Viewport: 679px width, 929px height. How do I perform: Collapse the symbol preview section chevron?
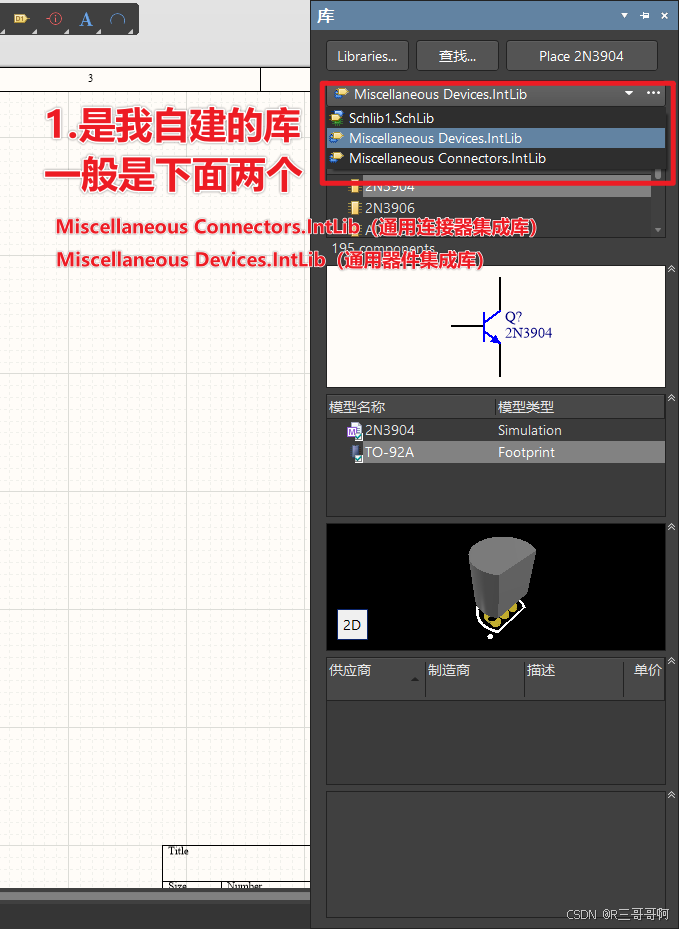point(671,269)
